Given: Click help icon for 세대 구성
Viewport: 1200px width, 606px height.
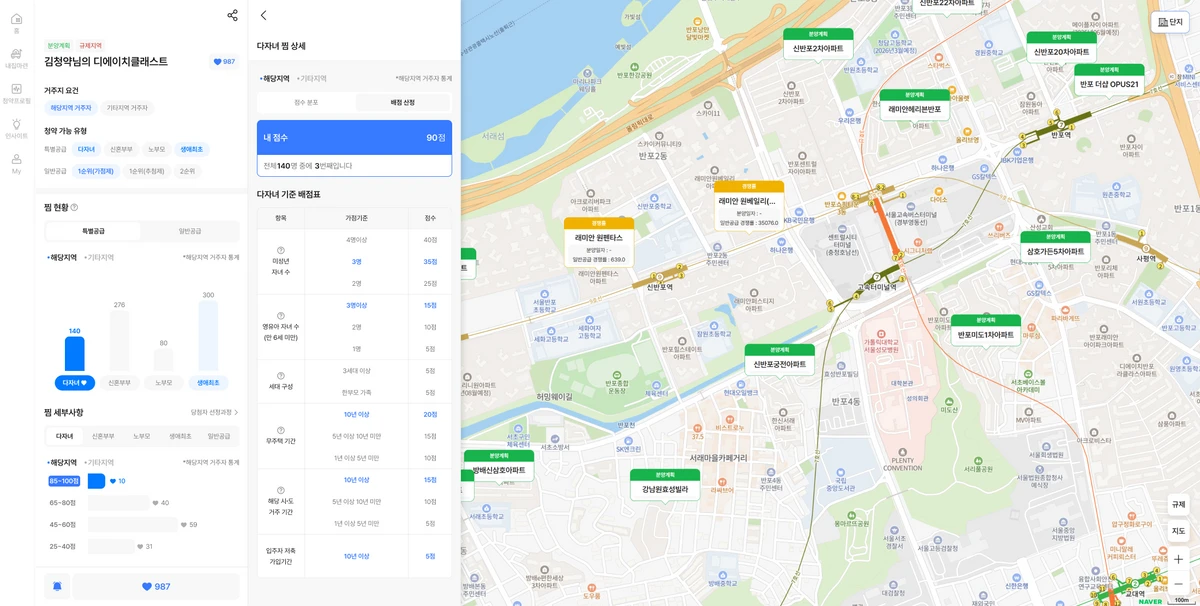Looking at the screenshot, I should coord(281,375).
